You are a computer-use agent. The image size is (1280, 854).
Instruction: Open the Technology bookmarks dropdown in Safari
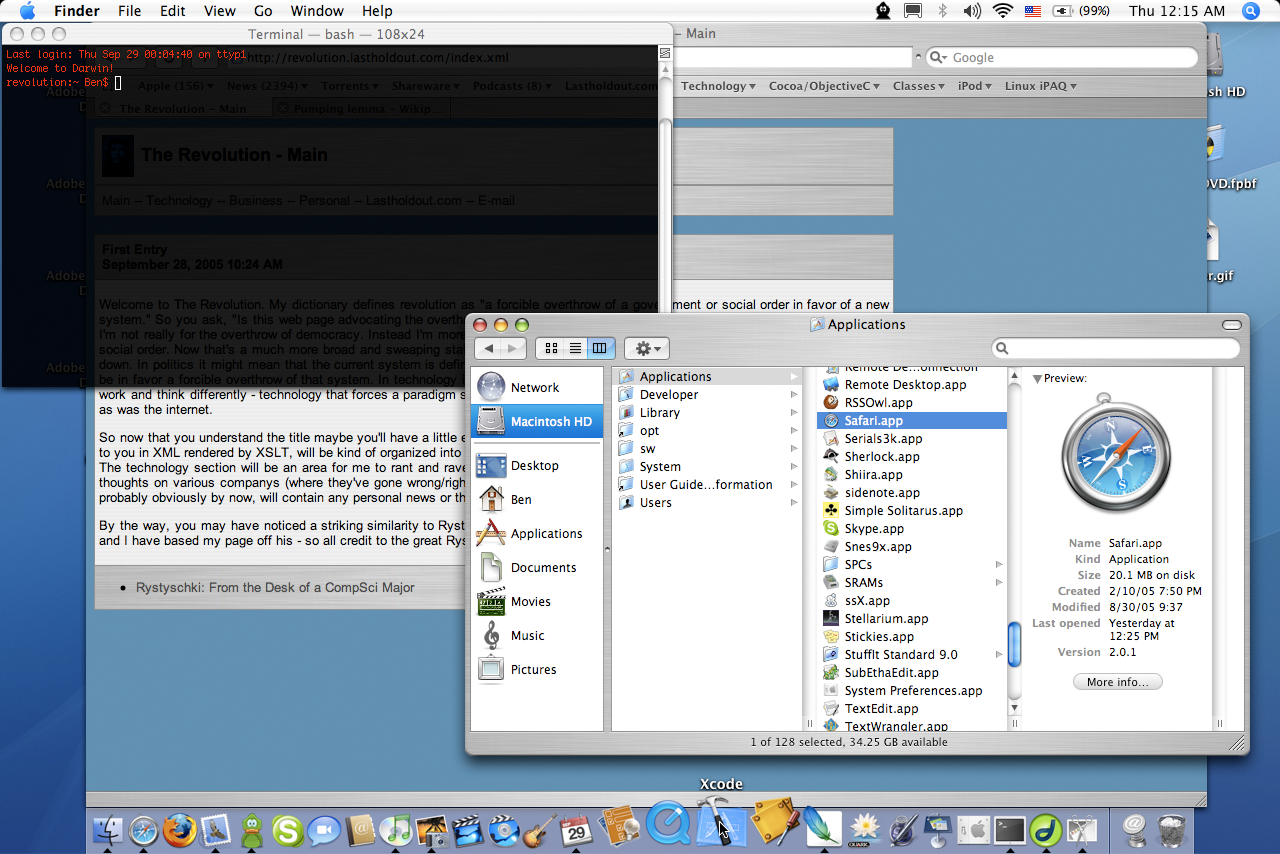click(718, 86)
